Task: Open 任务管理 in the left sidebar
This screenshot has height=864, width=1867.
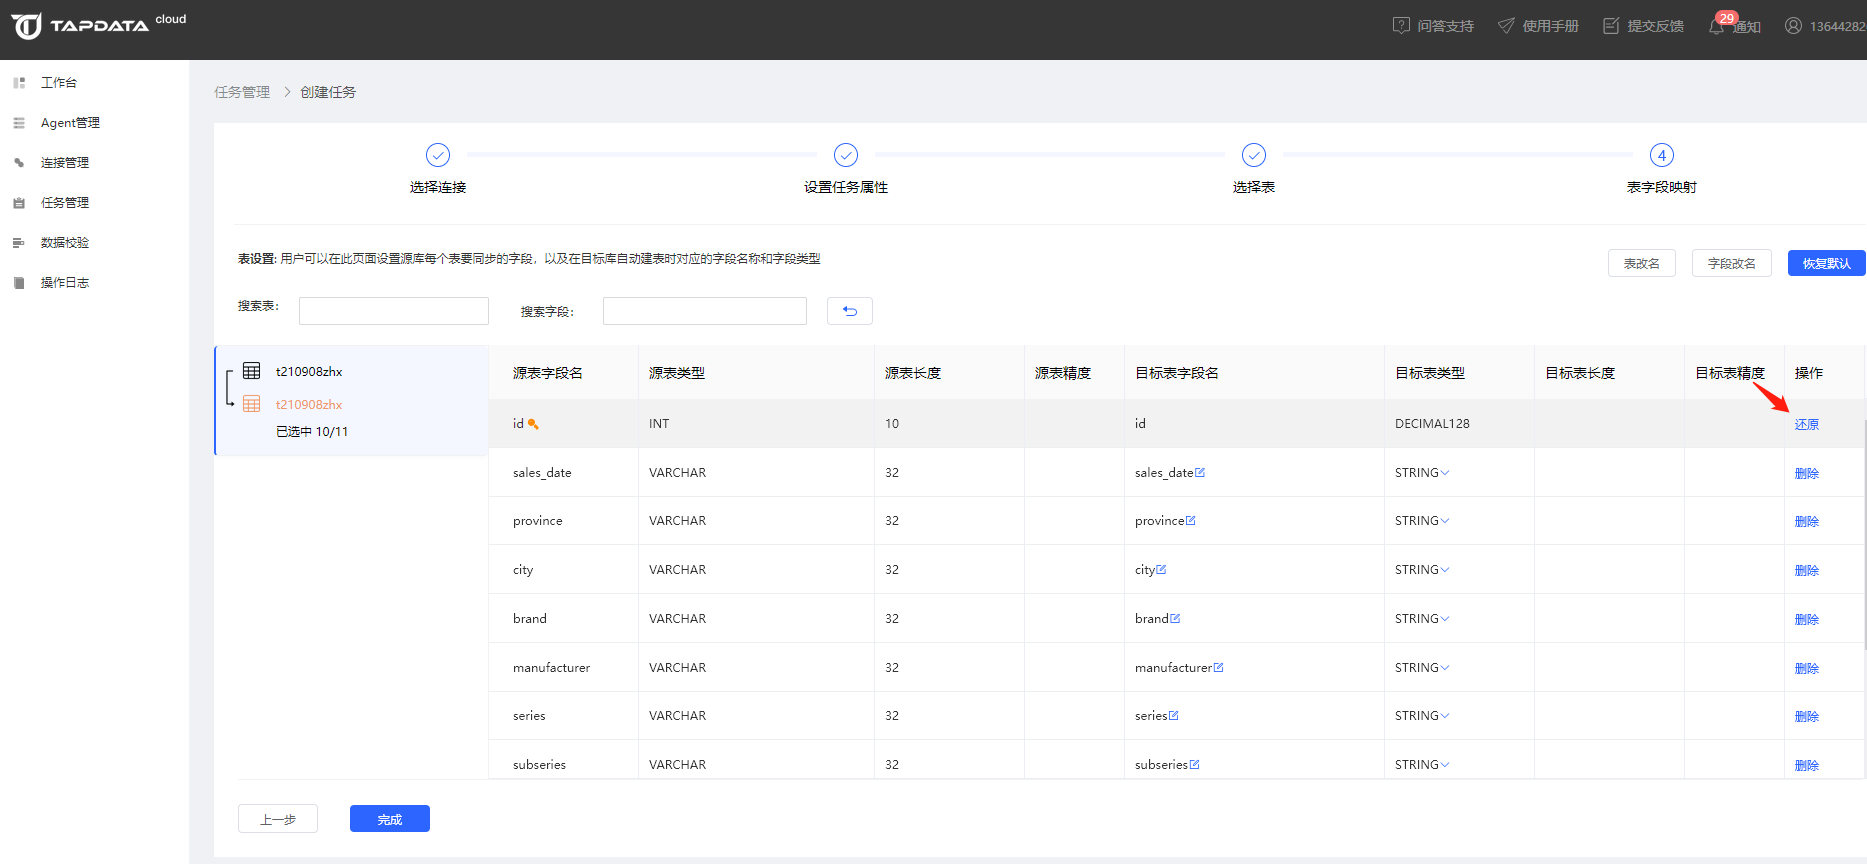Action: (x=65, y=203)
